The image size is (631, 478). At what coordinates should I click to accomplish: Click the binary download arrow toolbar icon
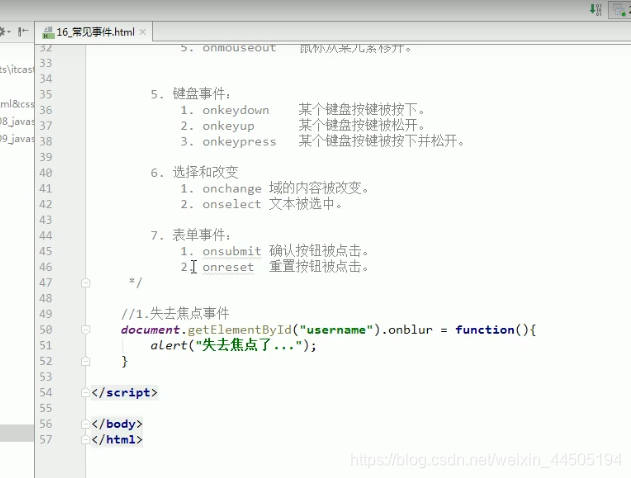(x=596, y=10)
